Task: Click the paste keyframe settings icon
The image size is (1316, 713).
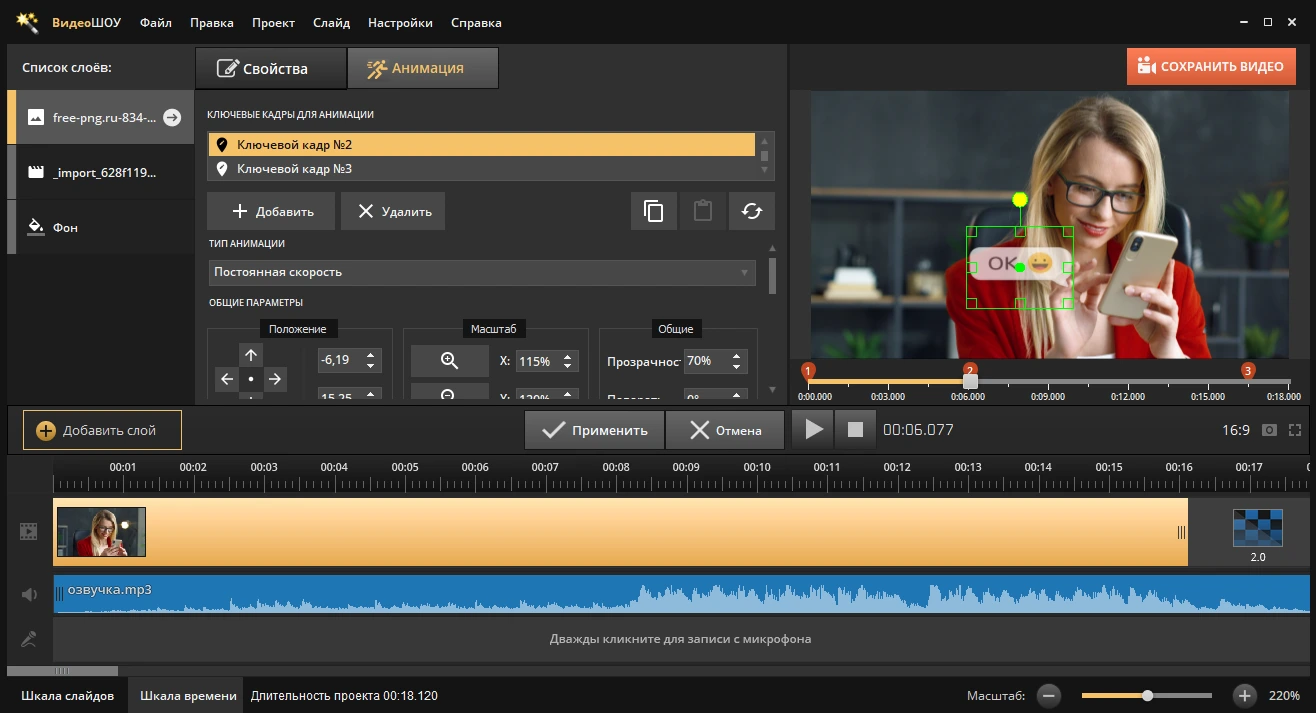Action: tap(703, 211)
